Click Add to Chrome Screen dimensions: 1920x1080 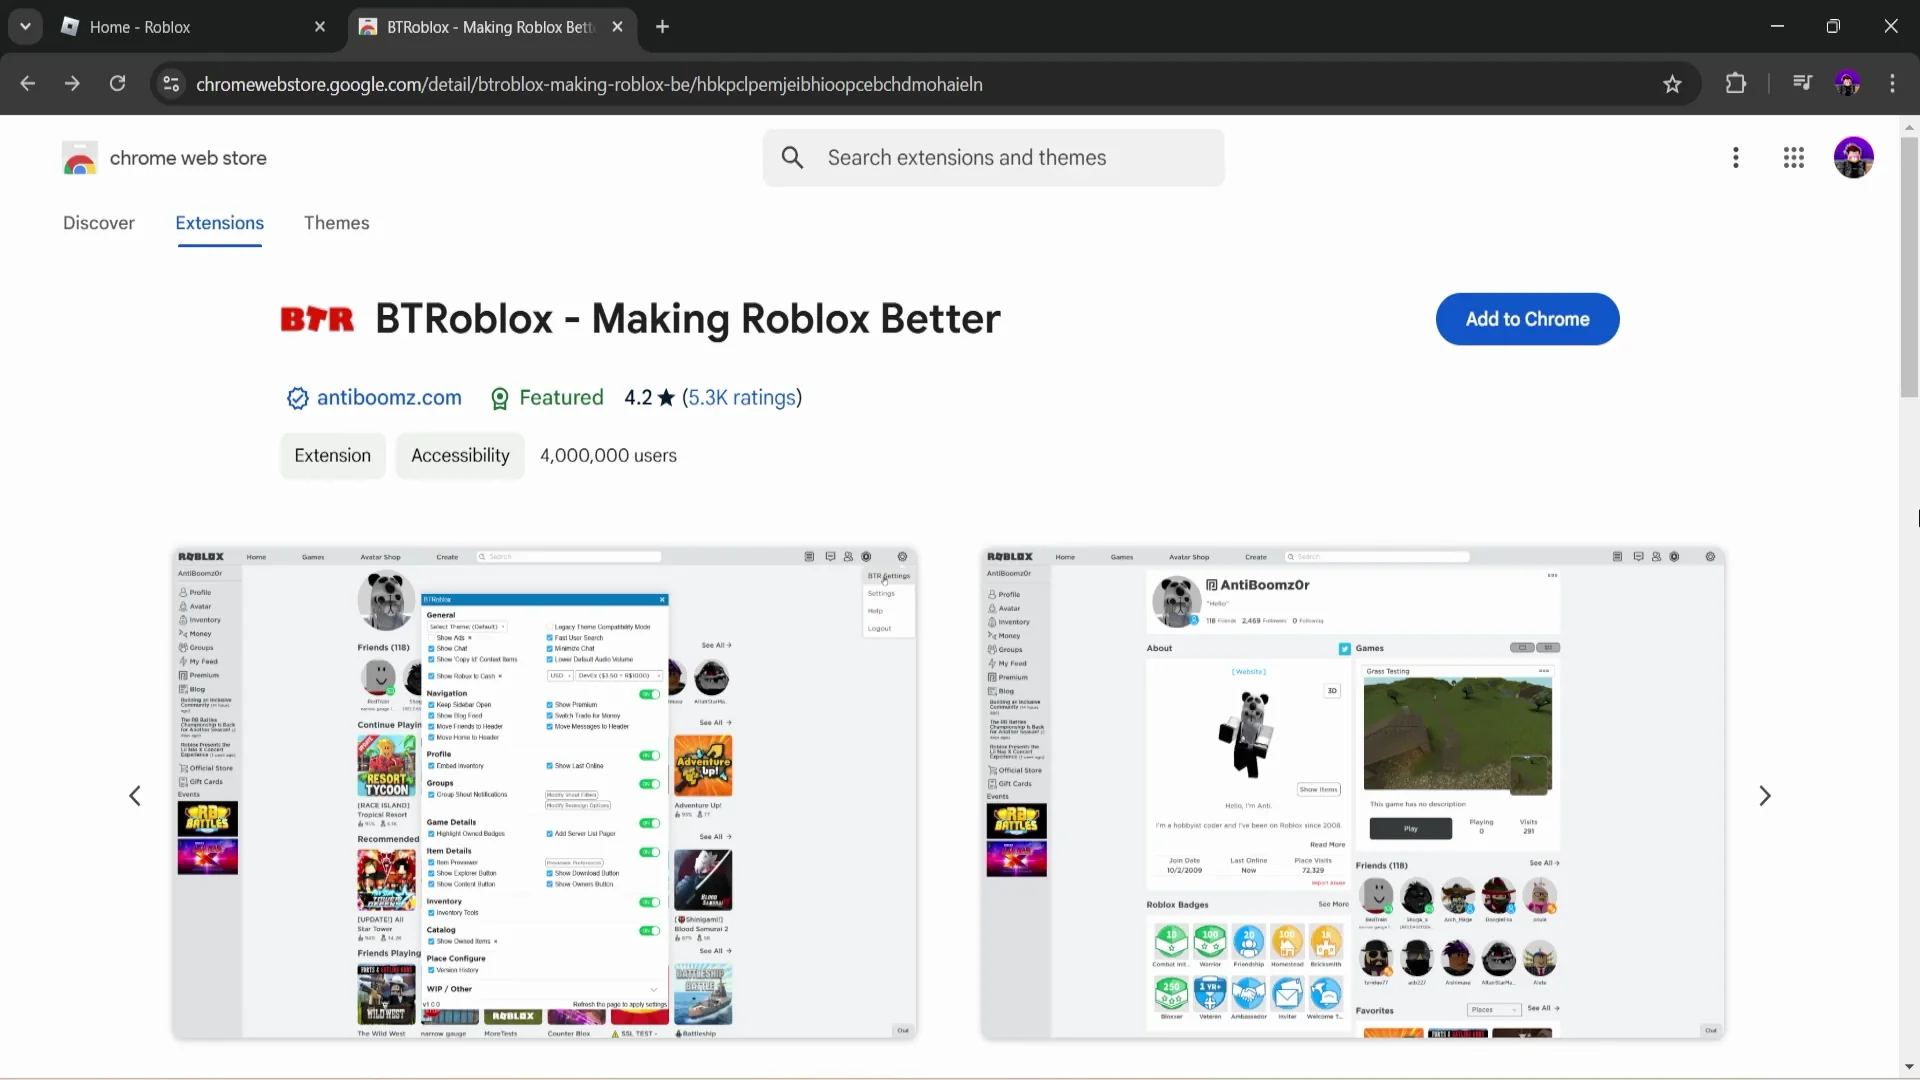[1527, 318]
